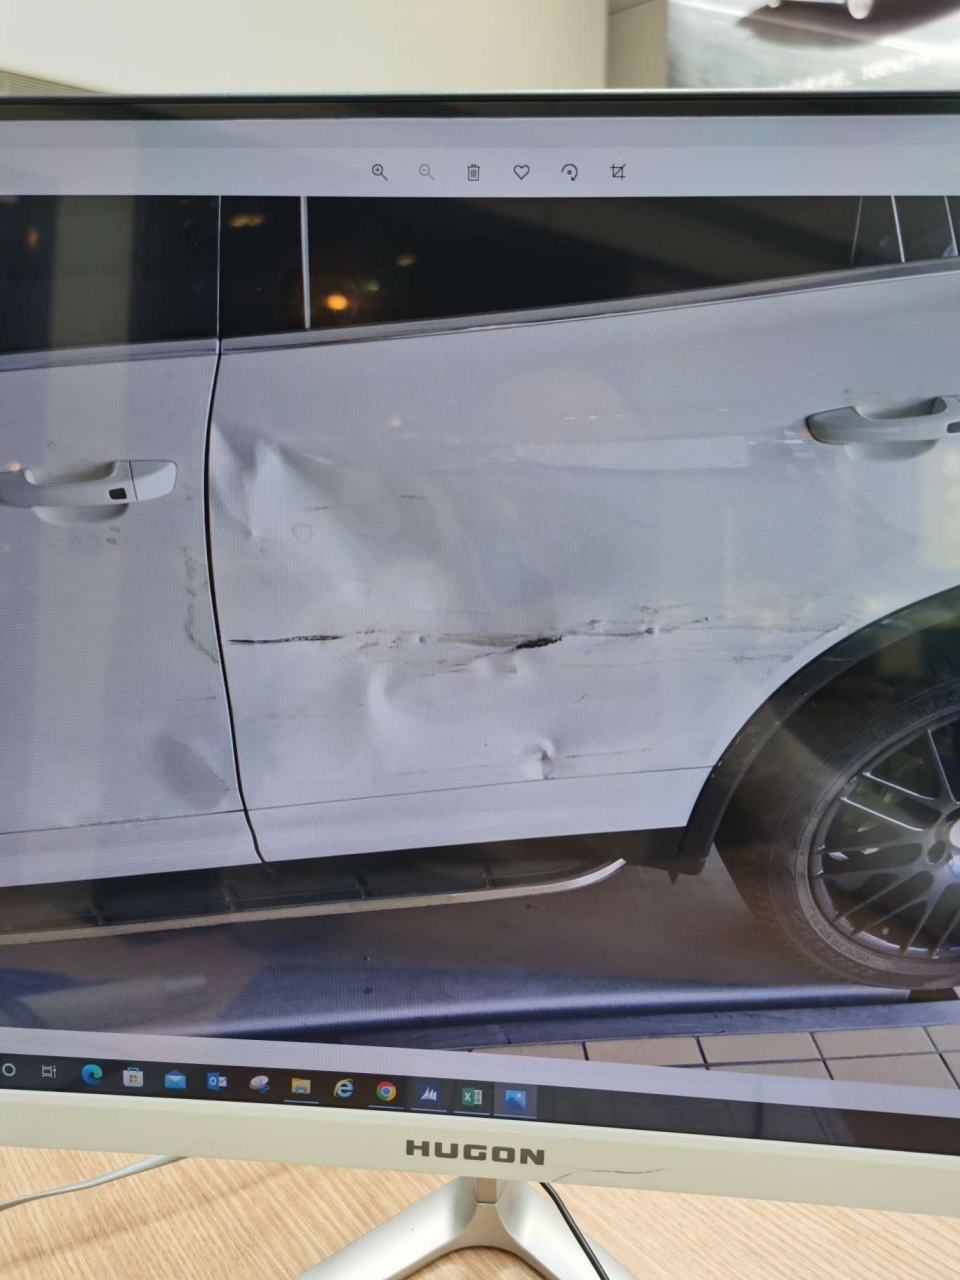Switch to Photos app on taskbar
The width and height of the screenshot is (960, 1280).
[518, 1100]
